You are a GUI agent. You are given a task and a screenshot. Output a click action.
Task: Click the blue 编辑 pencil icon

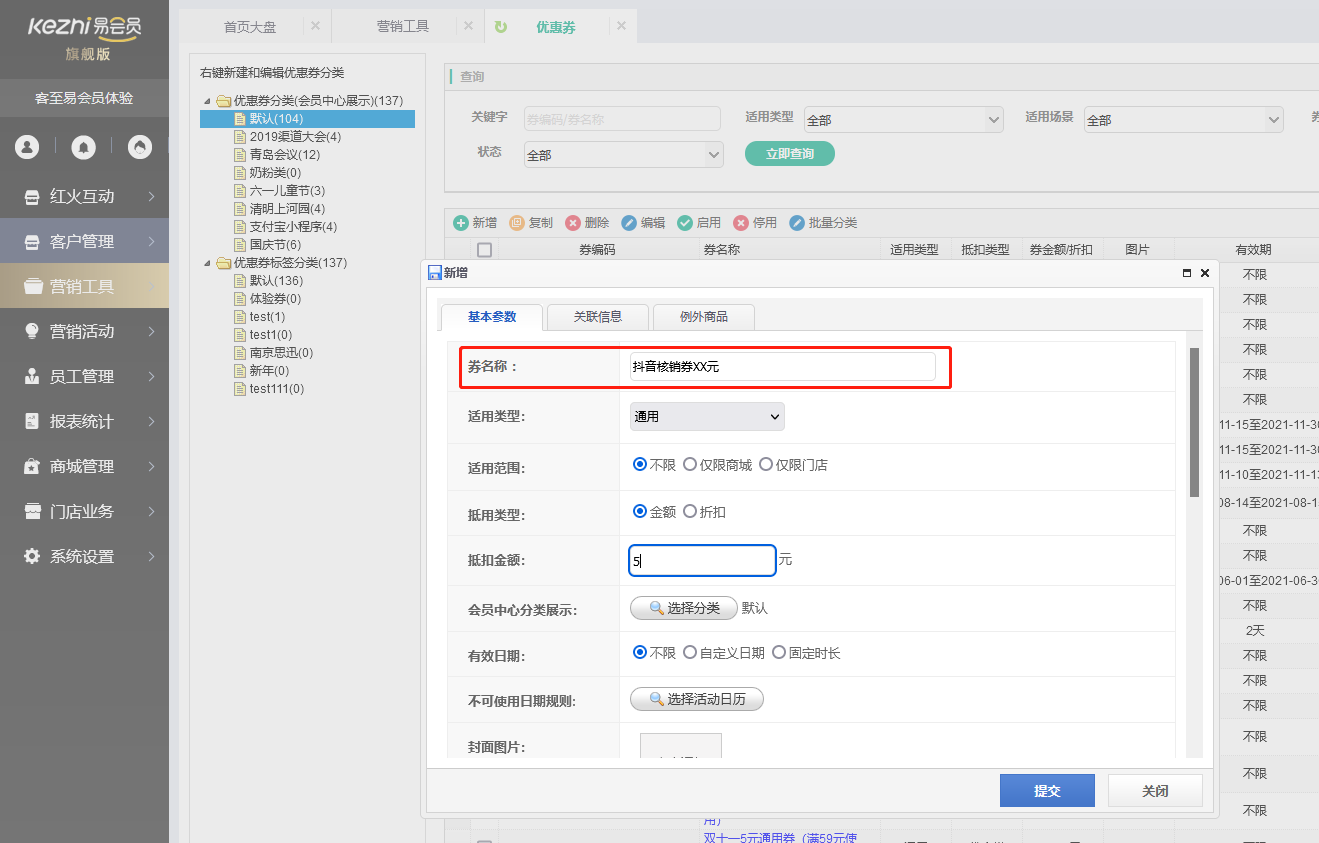click(629, 223)
